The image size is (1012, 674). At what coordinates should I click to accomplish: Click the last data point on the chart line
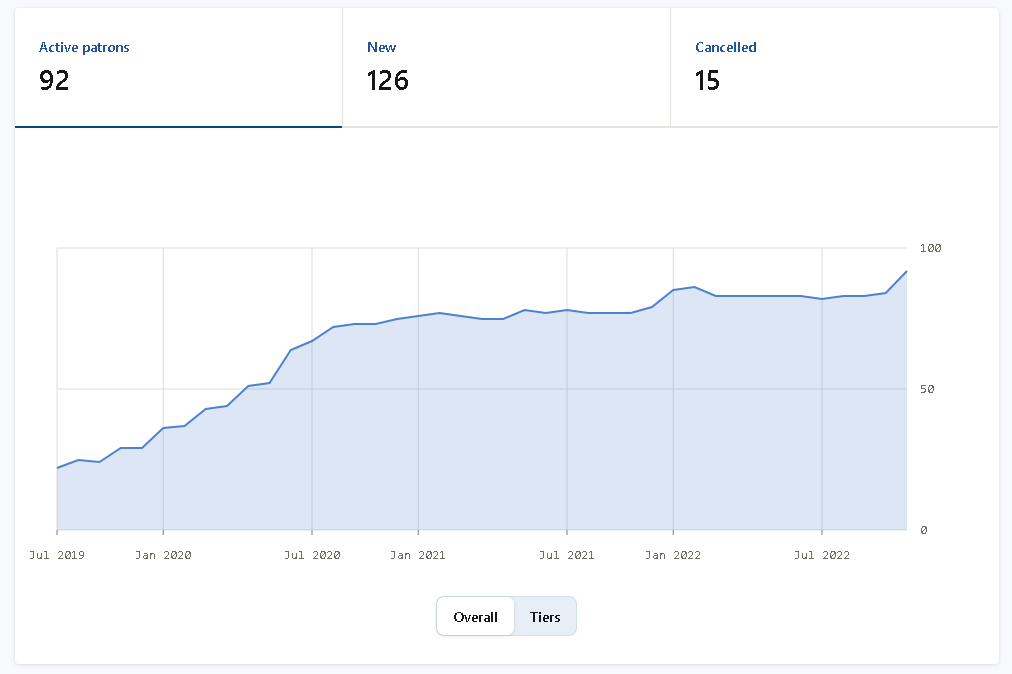(906, 271)
